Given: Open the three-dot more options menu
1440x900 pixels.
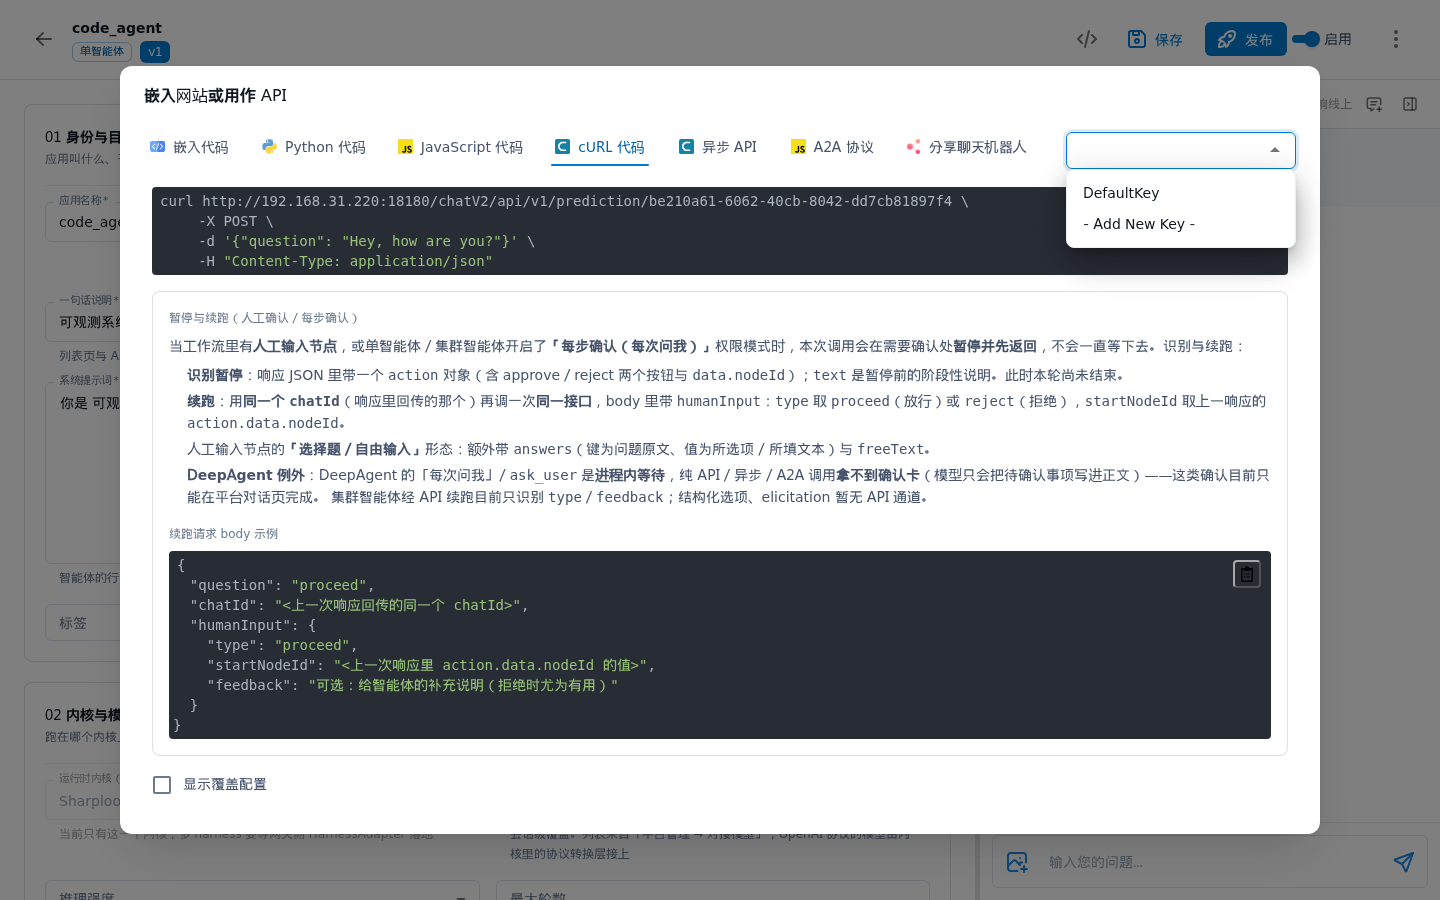Looking at the screenshot, I should coord(1396,39).
